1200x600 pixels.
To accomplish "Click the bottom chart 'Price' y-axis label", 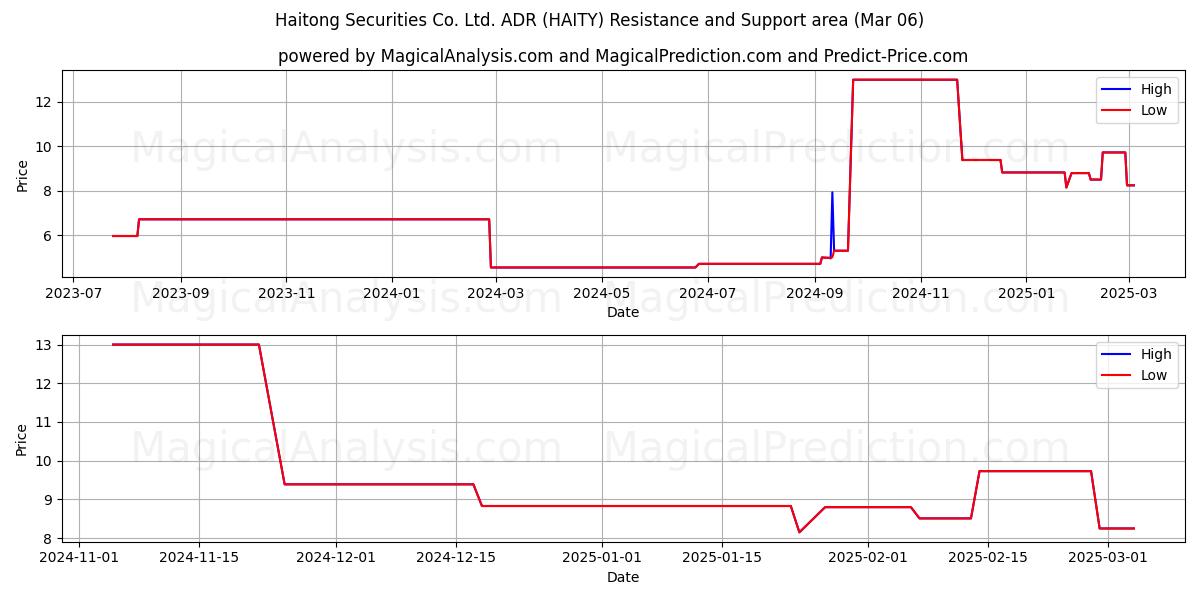I will coord(23,439).
